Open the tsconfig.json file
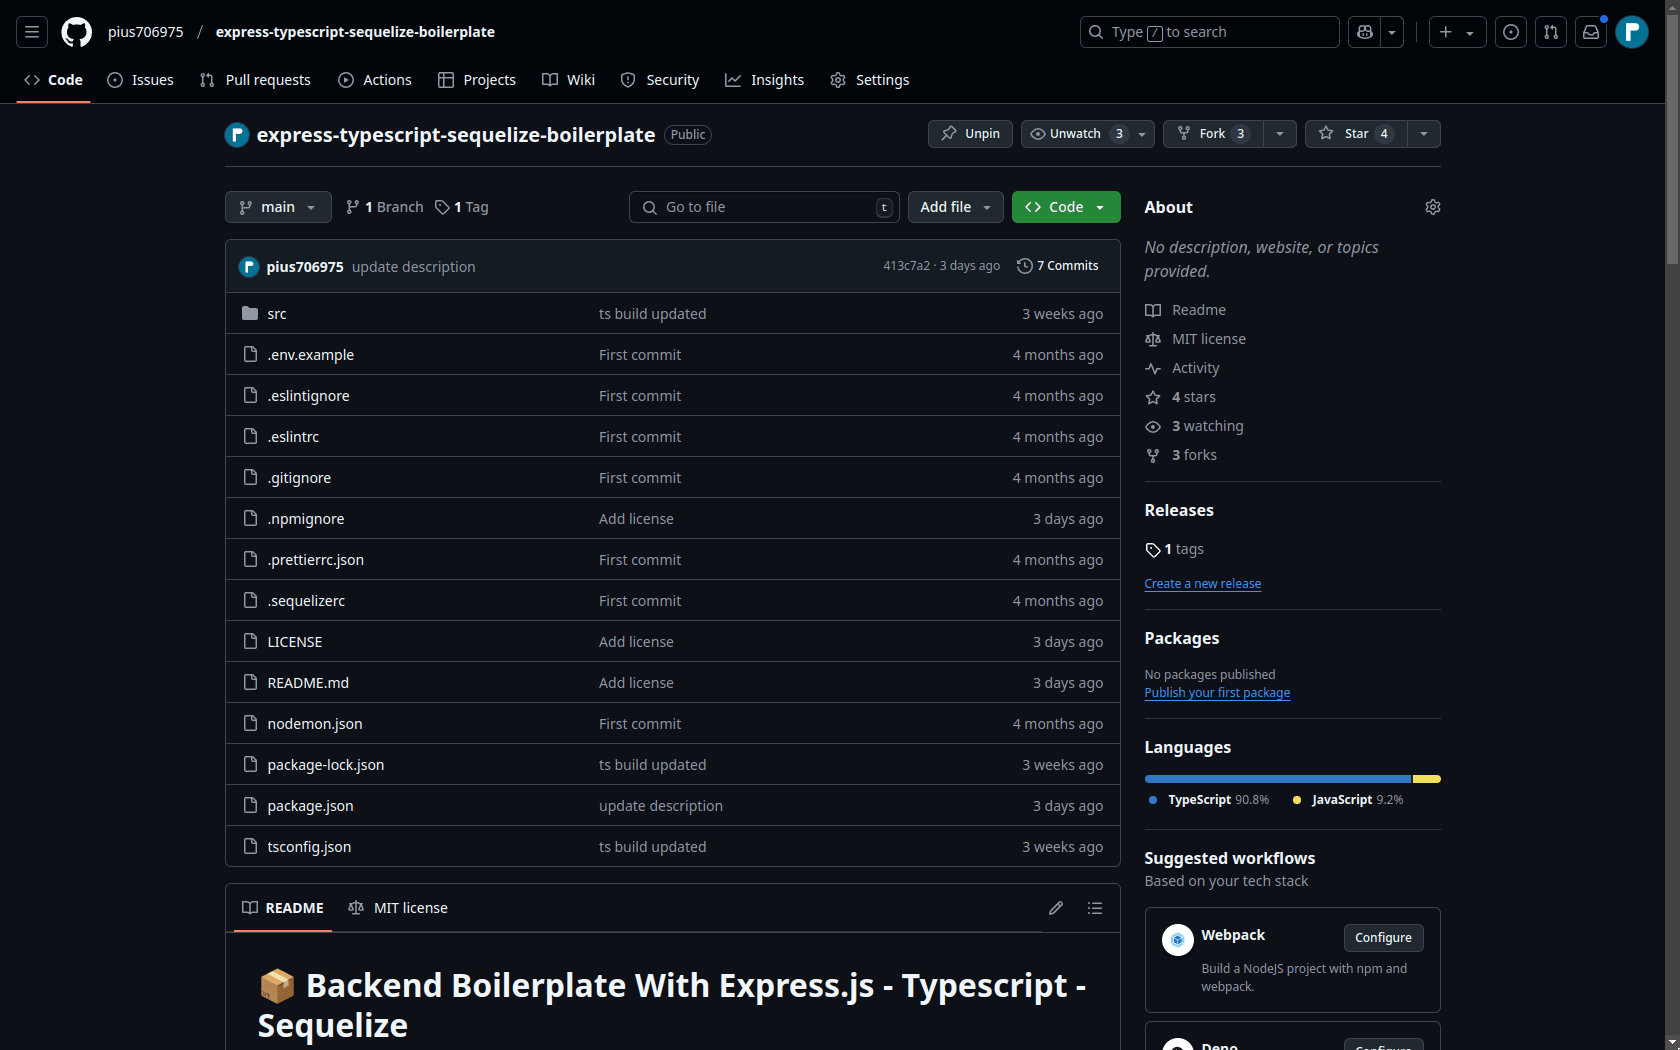This screenshot has height=1050, width=1680. [x=309, y=847]
